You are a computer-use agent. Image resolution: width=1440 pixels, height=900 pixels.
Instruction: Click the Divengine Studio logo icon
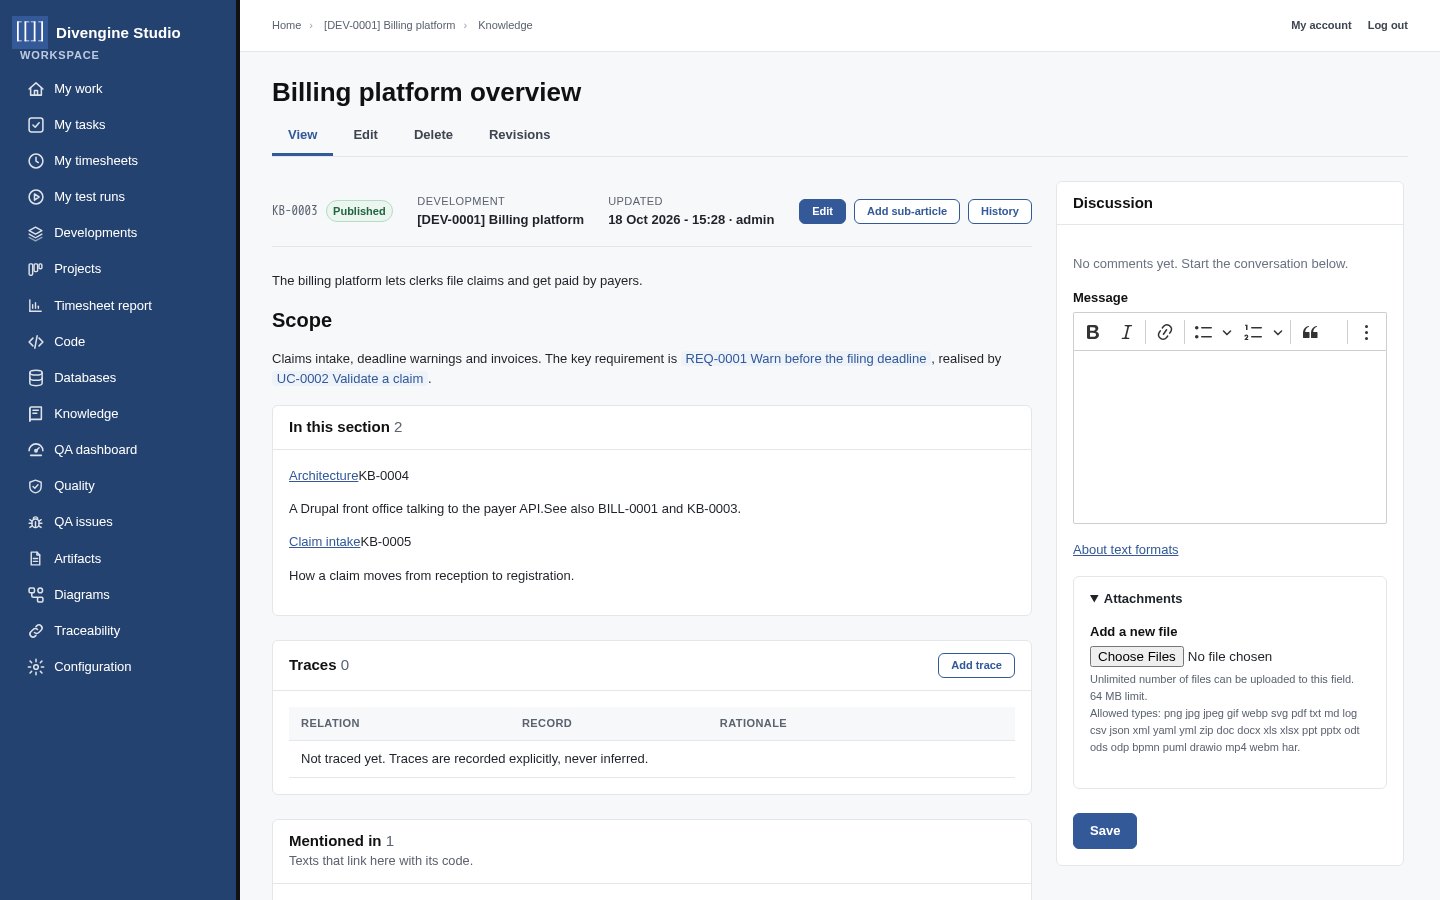(30, 32)
